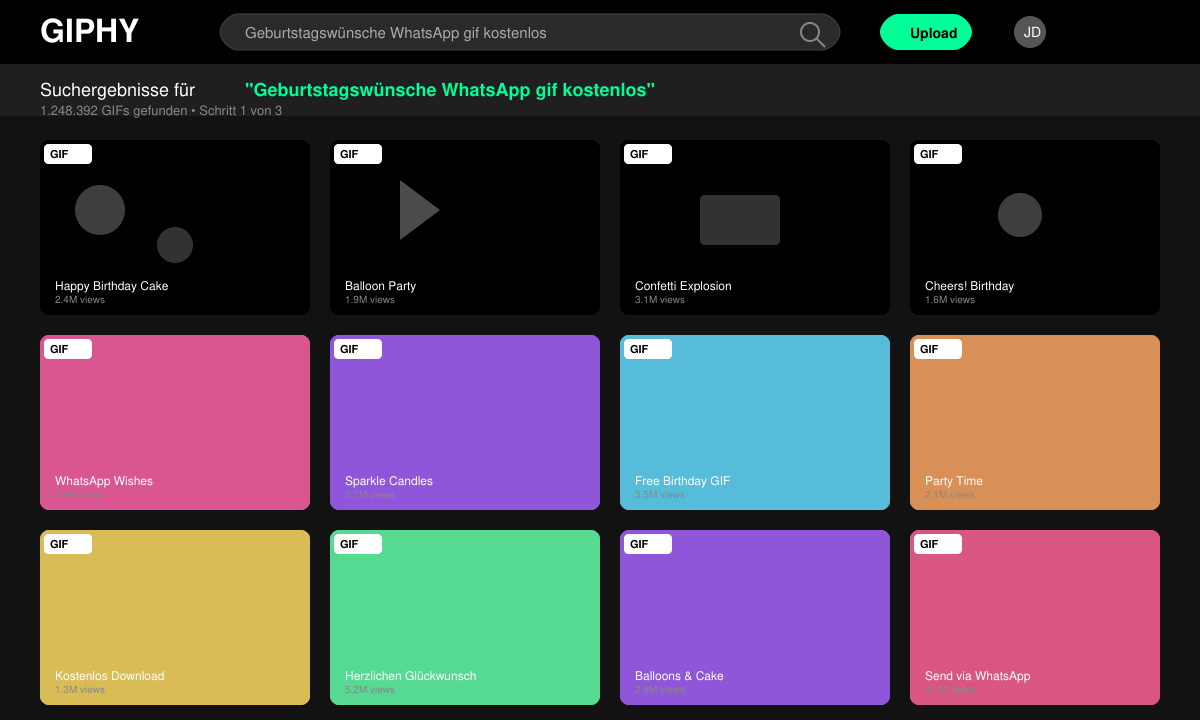This screenshot has height=720, width=1200.
Task: Open the Happy Birthday Cake GIF
Action: pos(175,227)
